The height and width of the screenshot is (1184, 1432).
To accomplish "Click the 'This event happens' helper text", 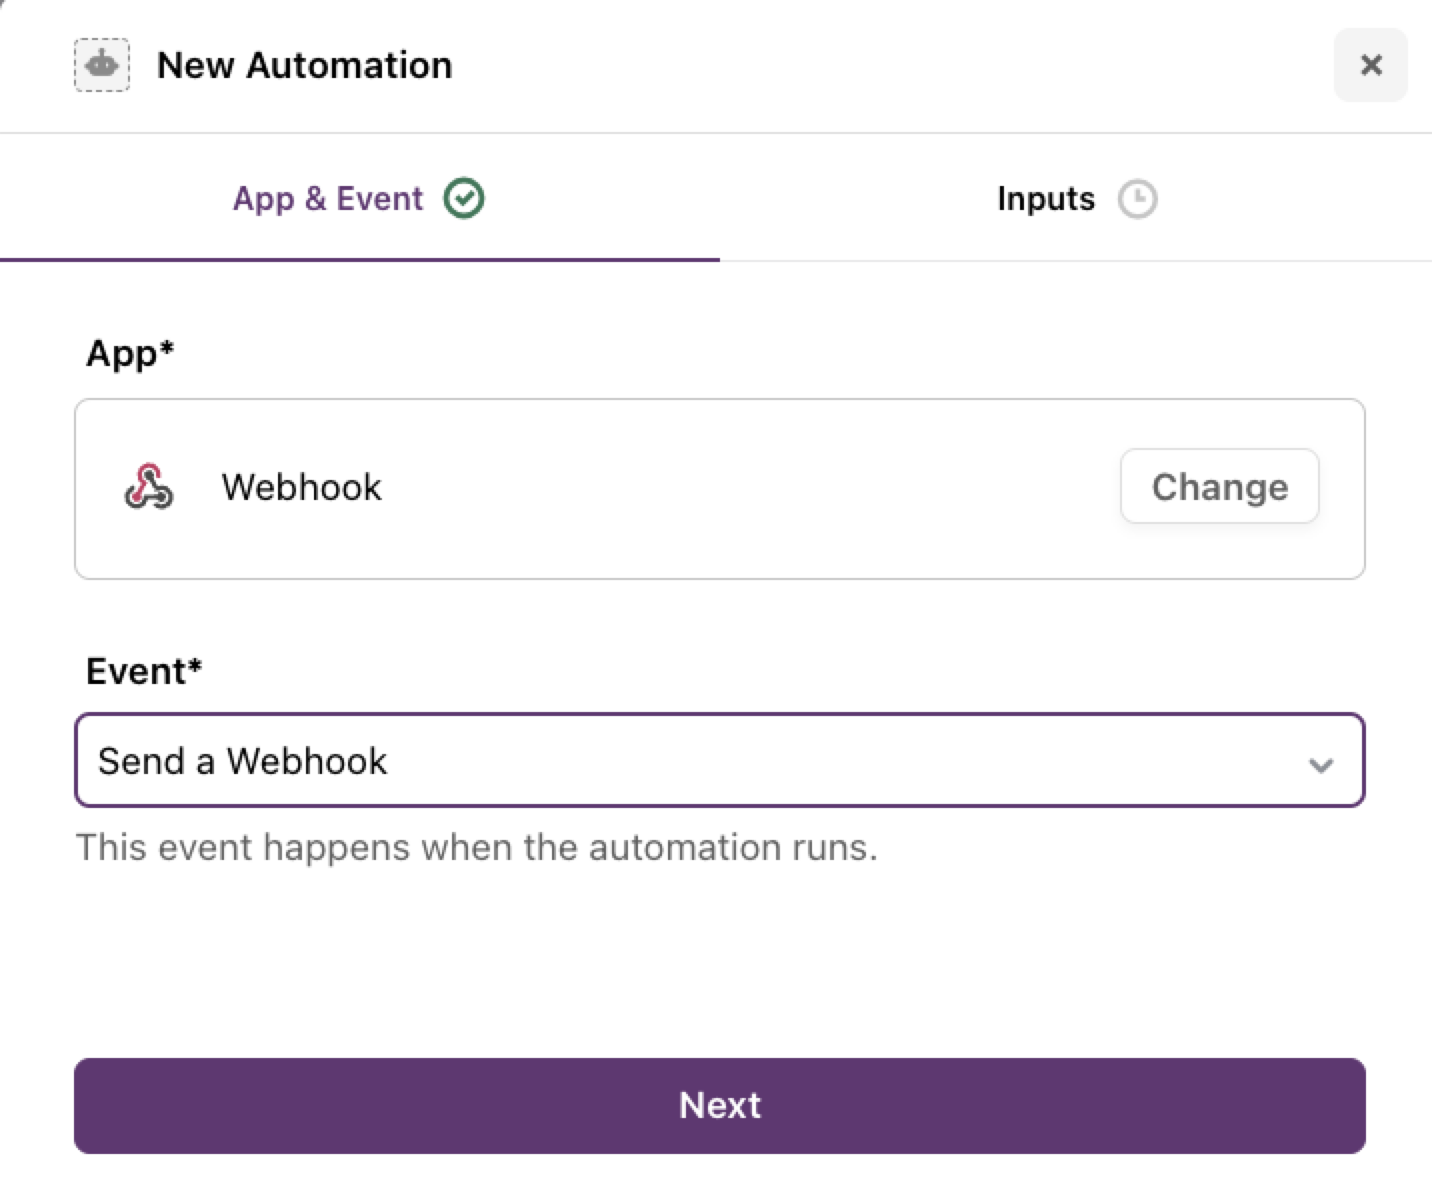I will pos(476,847).
